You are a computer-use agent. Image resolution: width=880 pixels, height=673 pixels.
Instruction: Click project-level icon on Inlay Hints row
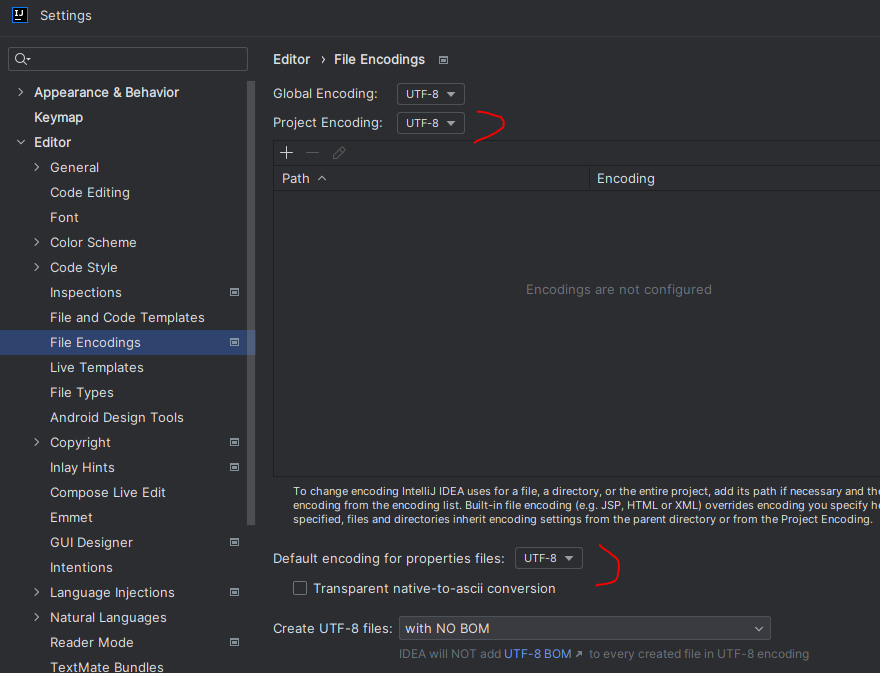coord(235,467)
